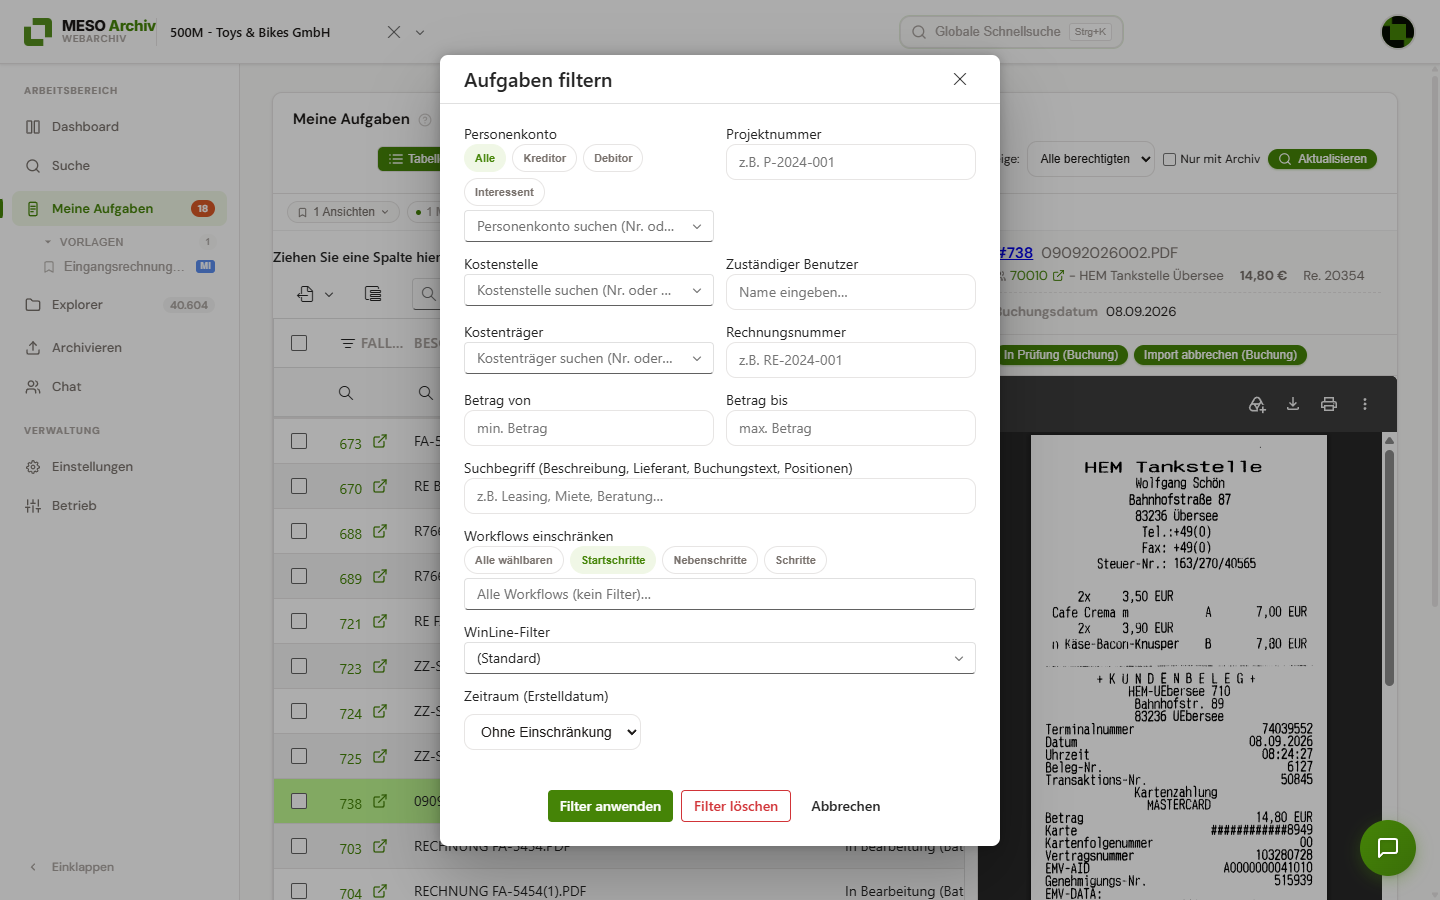Tick the select-all checkbox in table header
This screenshot has width=1440, height=900.
click(299, 343)
